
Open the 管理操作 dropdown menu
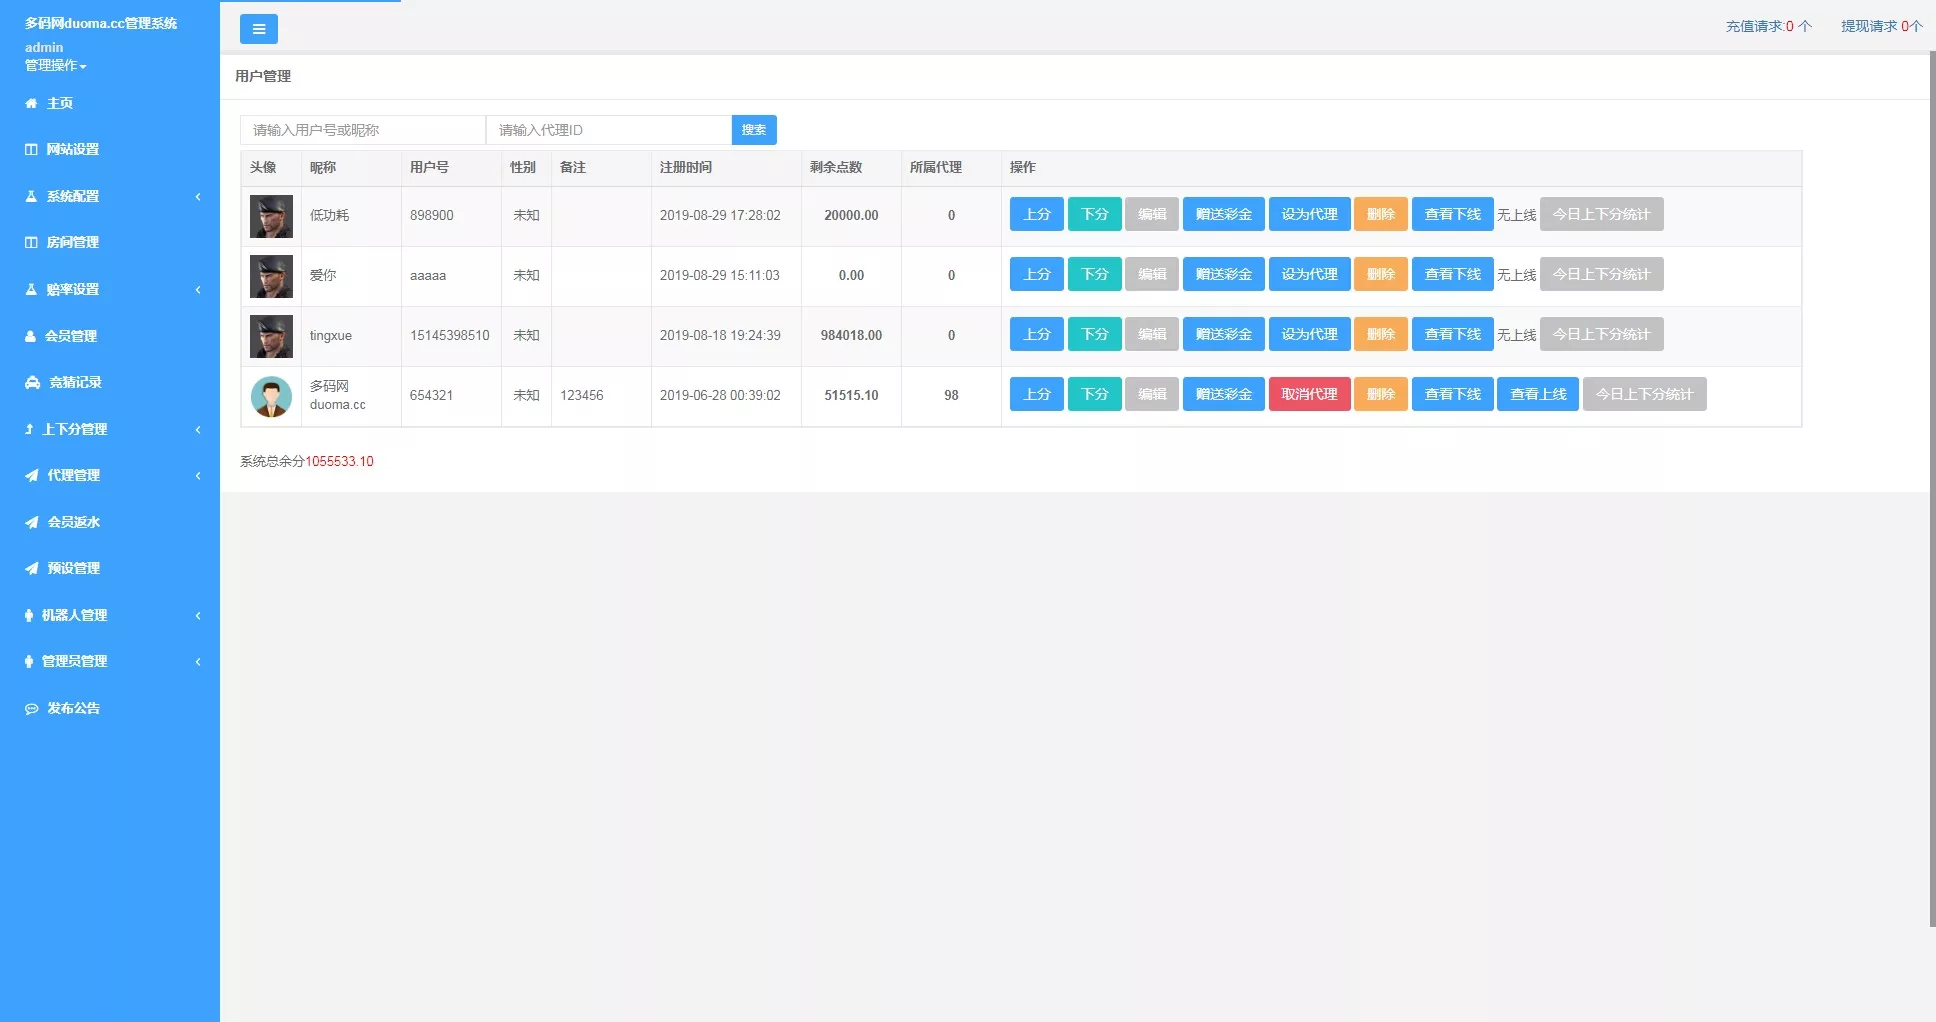(x=53, y=65)
